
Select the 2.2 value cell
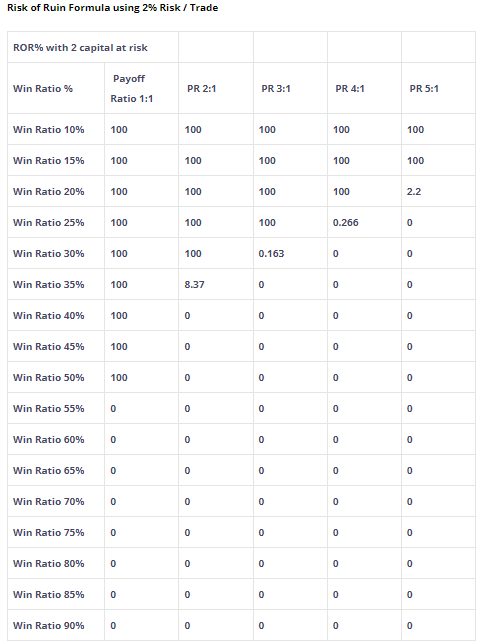click(438, 192)
